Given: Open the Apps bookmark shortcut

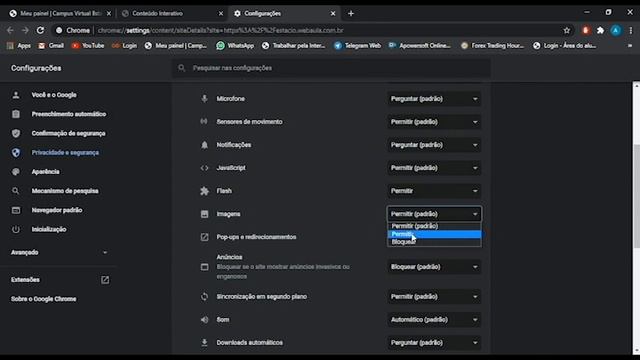Looking at the screenshot, I should point(19,46).
